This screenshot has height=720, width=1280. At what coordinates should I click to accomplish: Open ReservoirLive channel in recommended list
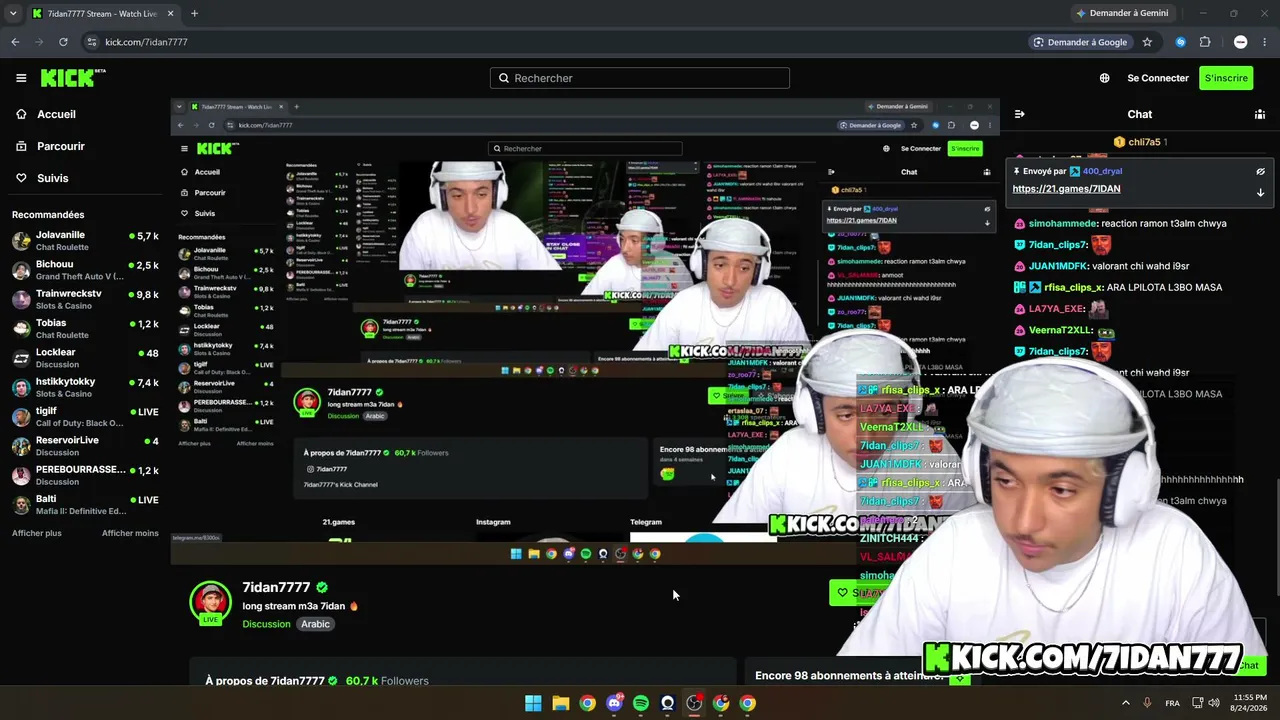[85, 446]
